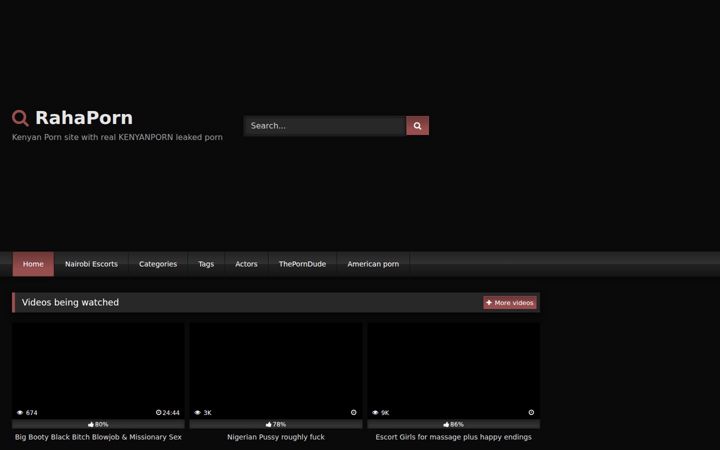Click the 80% rating bar
Screen dimensions: 720x450
98,424
